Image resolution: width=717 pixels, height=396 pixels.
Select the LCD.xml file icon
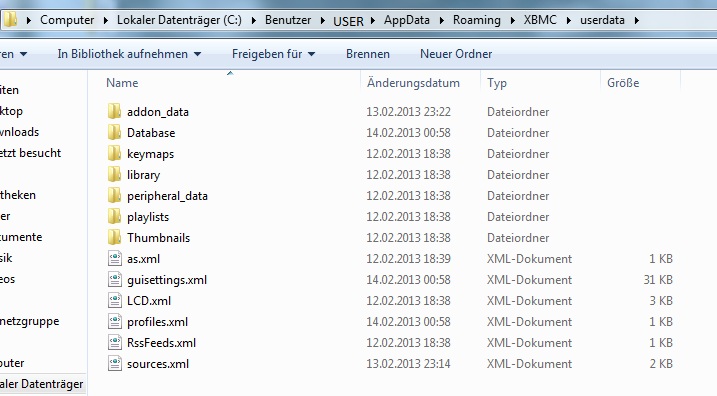(115, 300)
